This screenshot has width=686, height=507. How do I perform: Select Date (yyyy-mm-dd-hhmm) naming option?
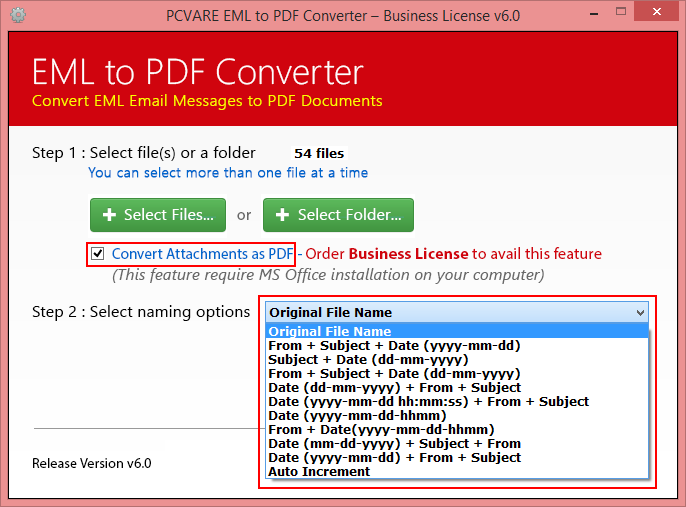pyautogui.click(x=457, y=416)
